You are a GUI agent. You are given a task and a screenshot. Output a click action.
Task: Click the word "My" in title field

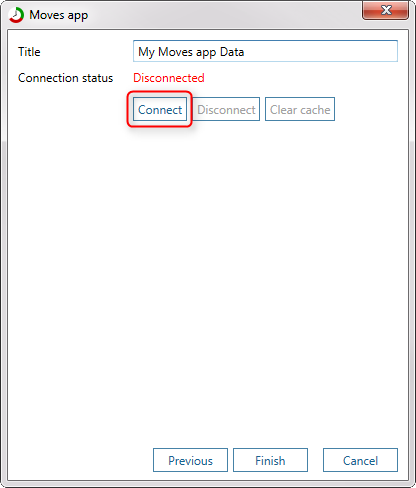click(146, 53)
